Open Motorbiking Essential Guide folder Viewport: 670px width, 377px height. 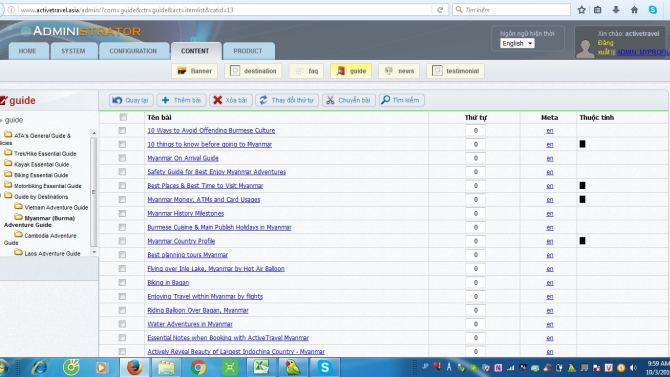(47, 186)
